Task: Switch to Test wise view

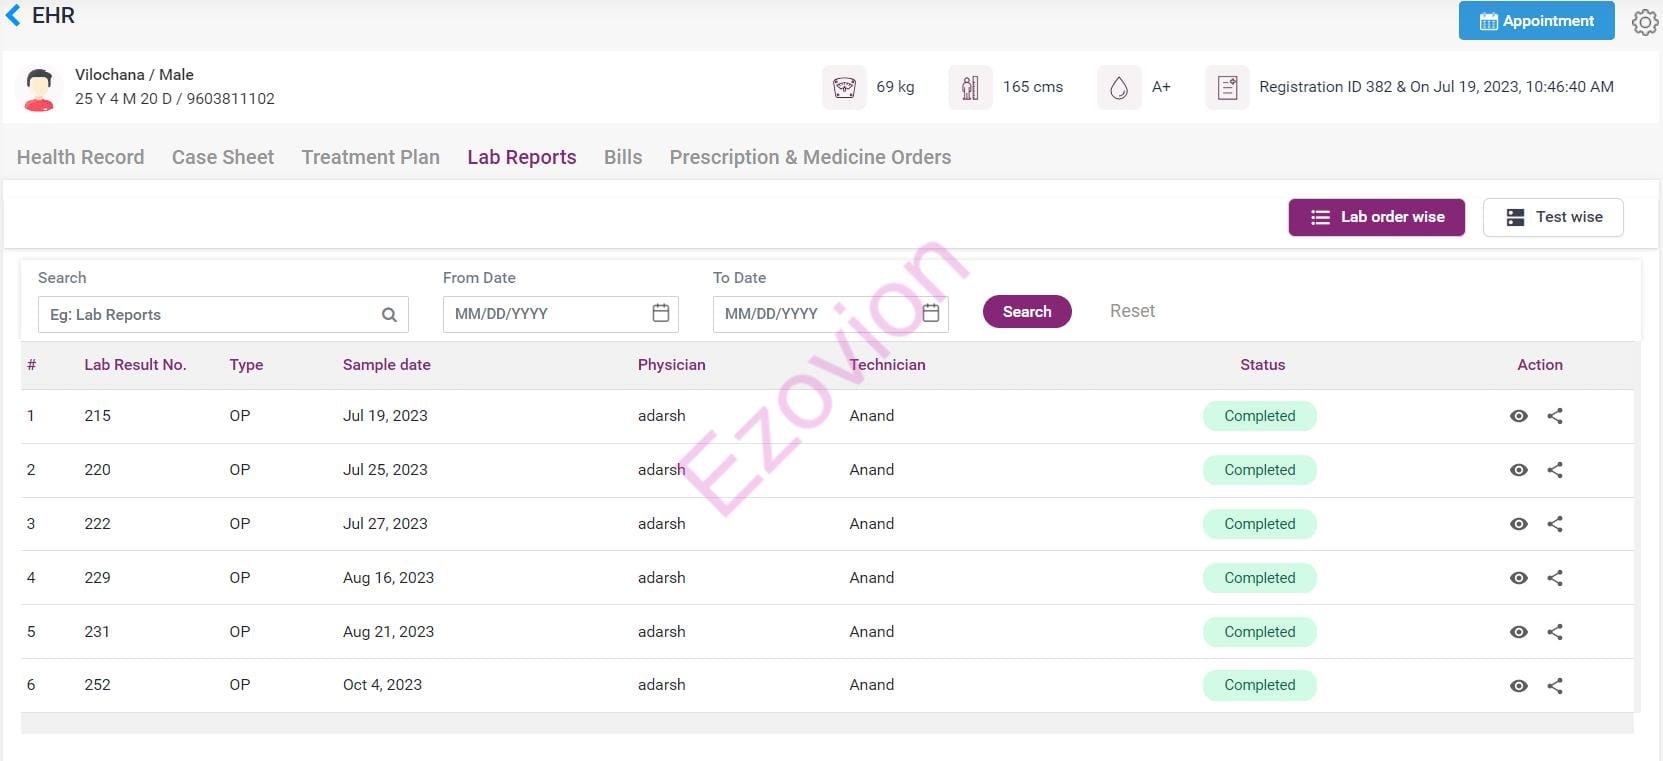Action: pyautogui.click(x=1552, y=217)
